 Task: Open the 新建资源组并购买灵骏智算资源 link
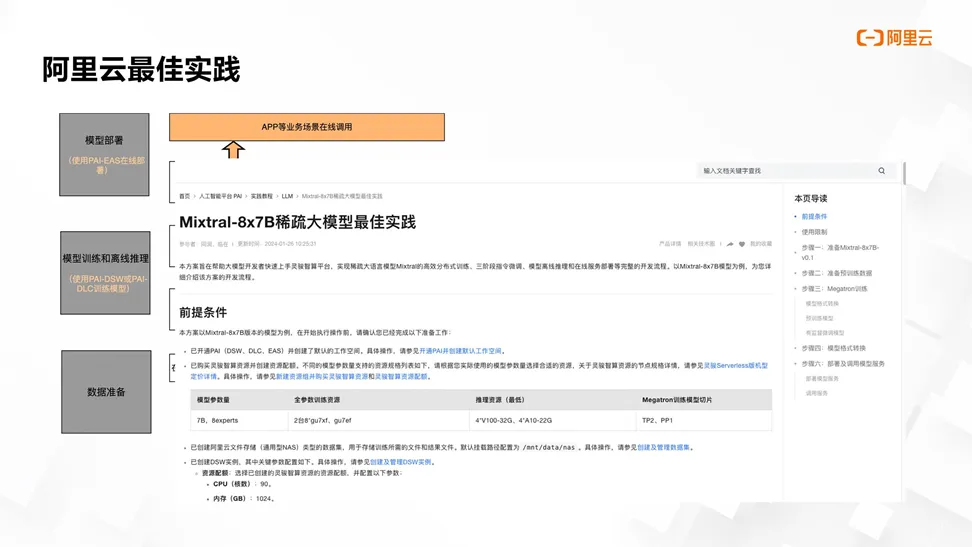pyautogui.click(x=322, y=376)
